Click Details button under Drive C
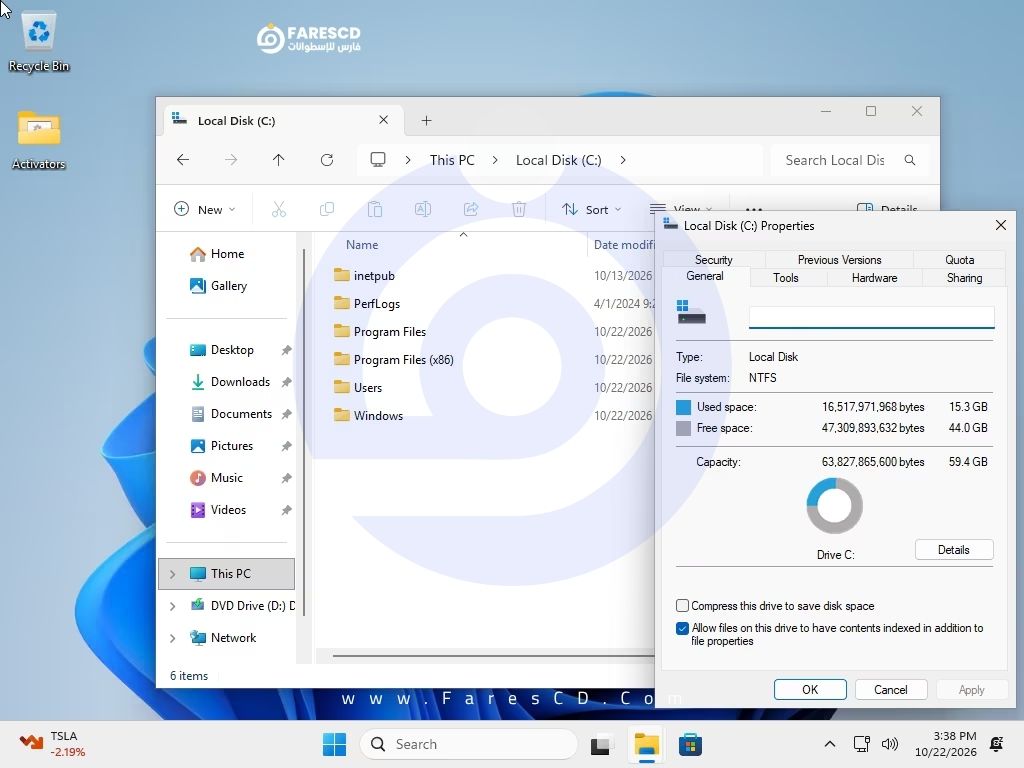The image size is (1024, 768). pos(953,550)
